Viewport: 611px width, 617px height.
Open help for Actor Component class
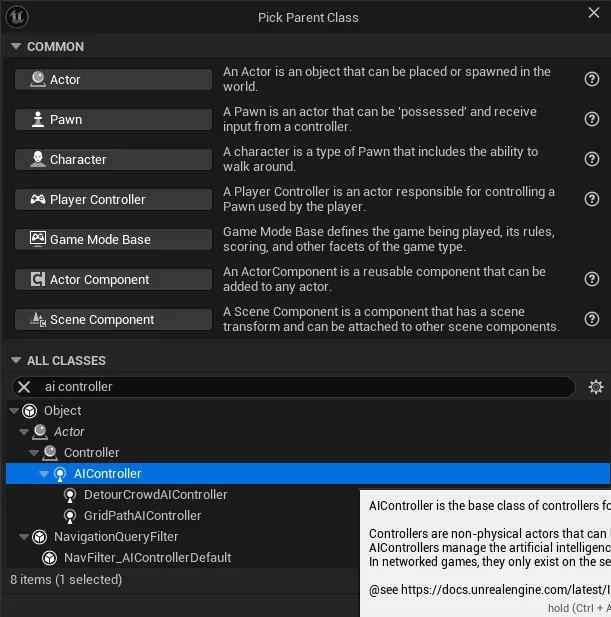coord(592,279)
